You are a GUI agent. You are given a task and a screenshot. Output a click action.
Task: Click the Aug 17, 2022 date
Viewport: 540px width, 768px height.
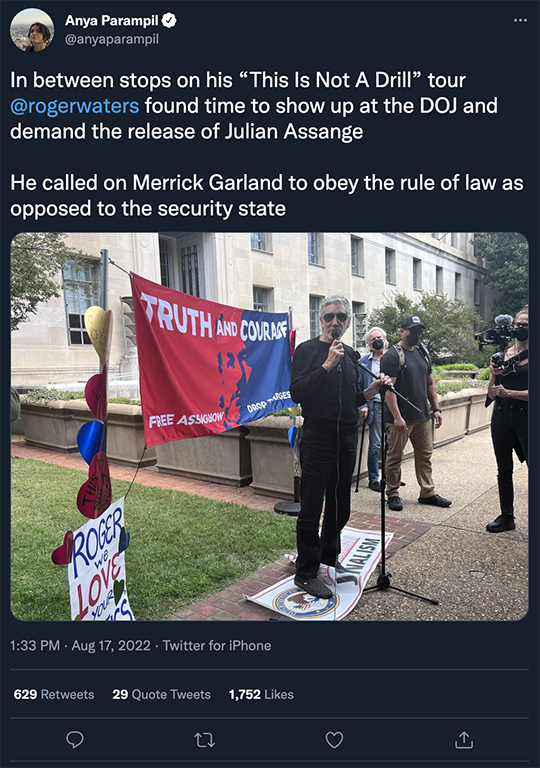[111, 646]
